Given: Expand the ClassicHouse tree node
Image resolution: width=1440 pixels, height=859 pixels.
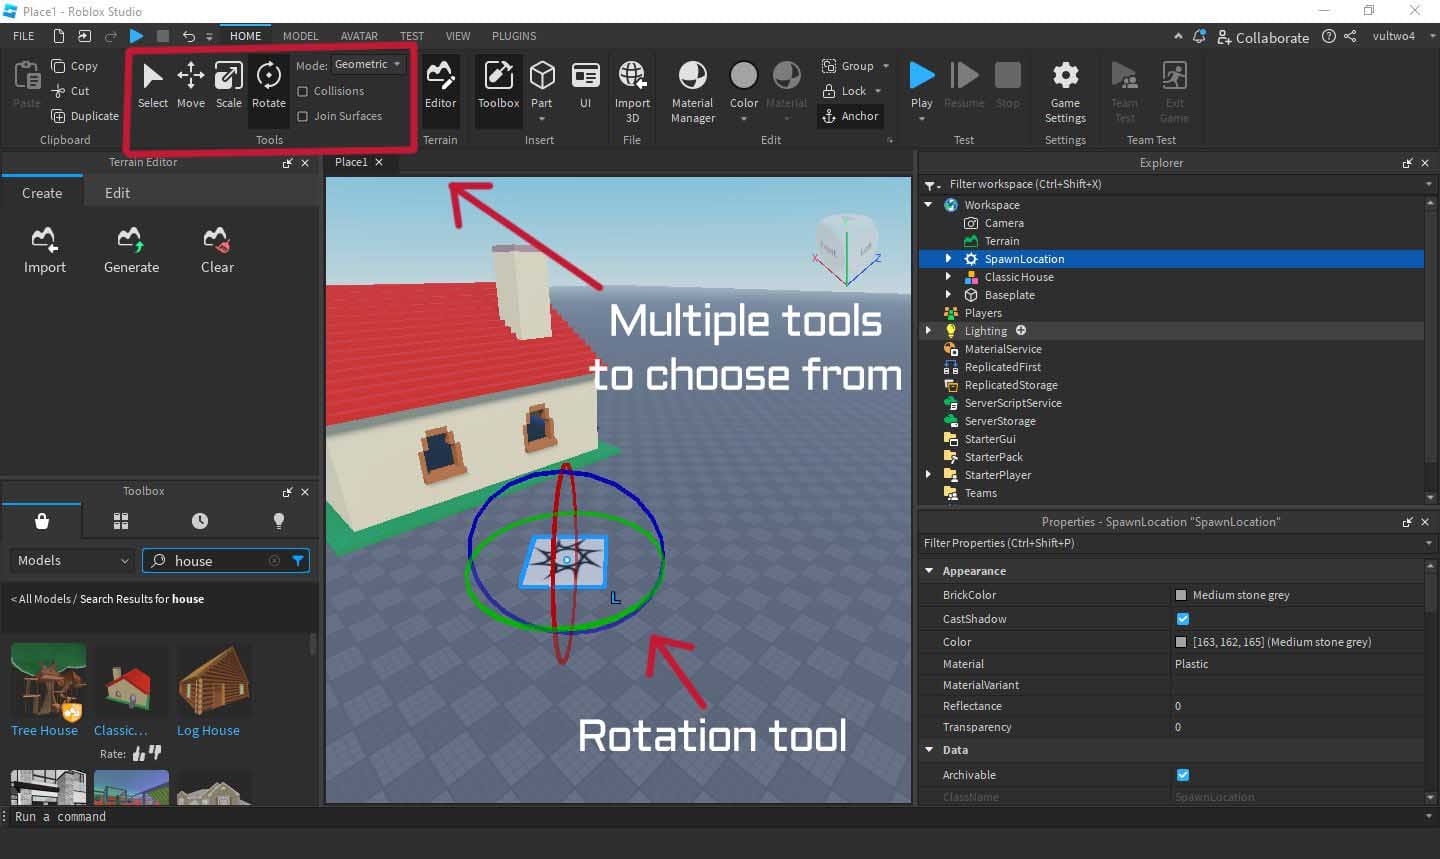Looking at the screenshot, I should 948,277.
